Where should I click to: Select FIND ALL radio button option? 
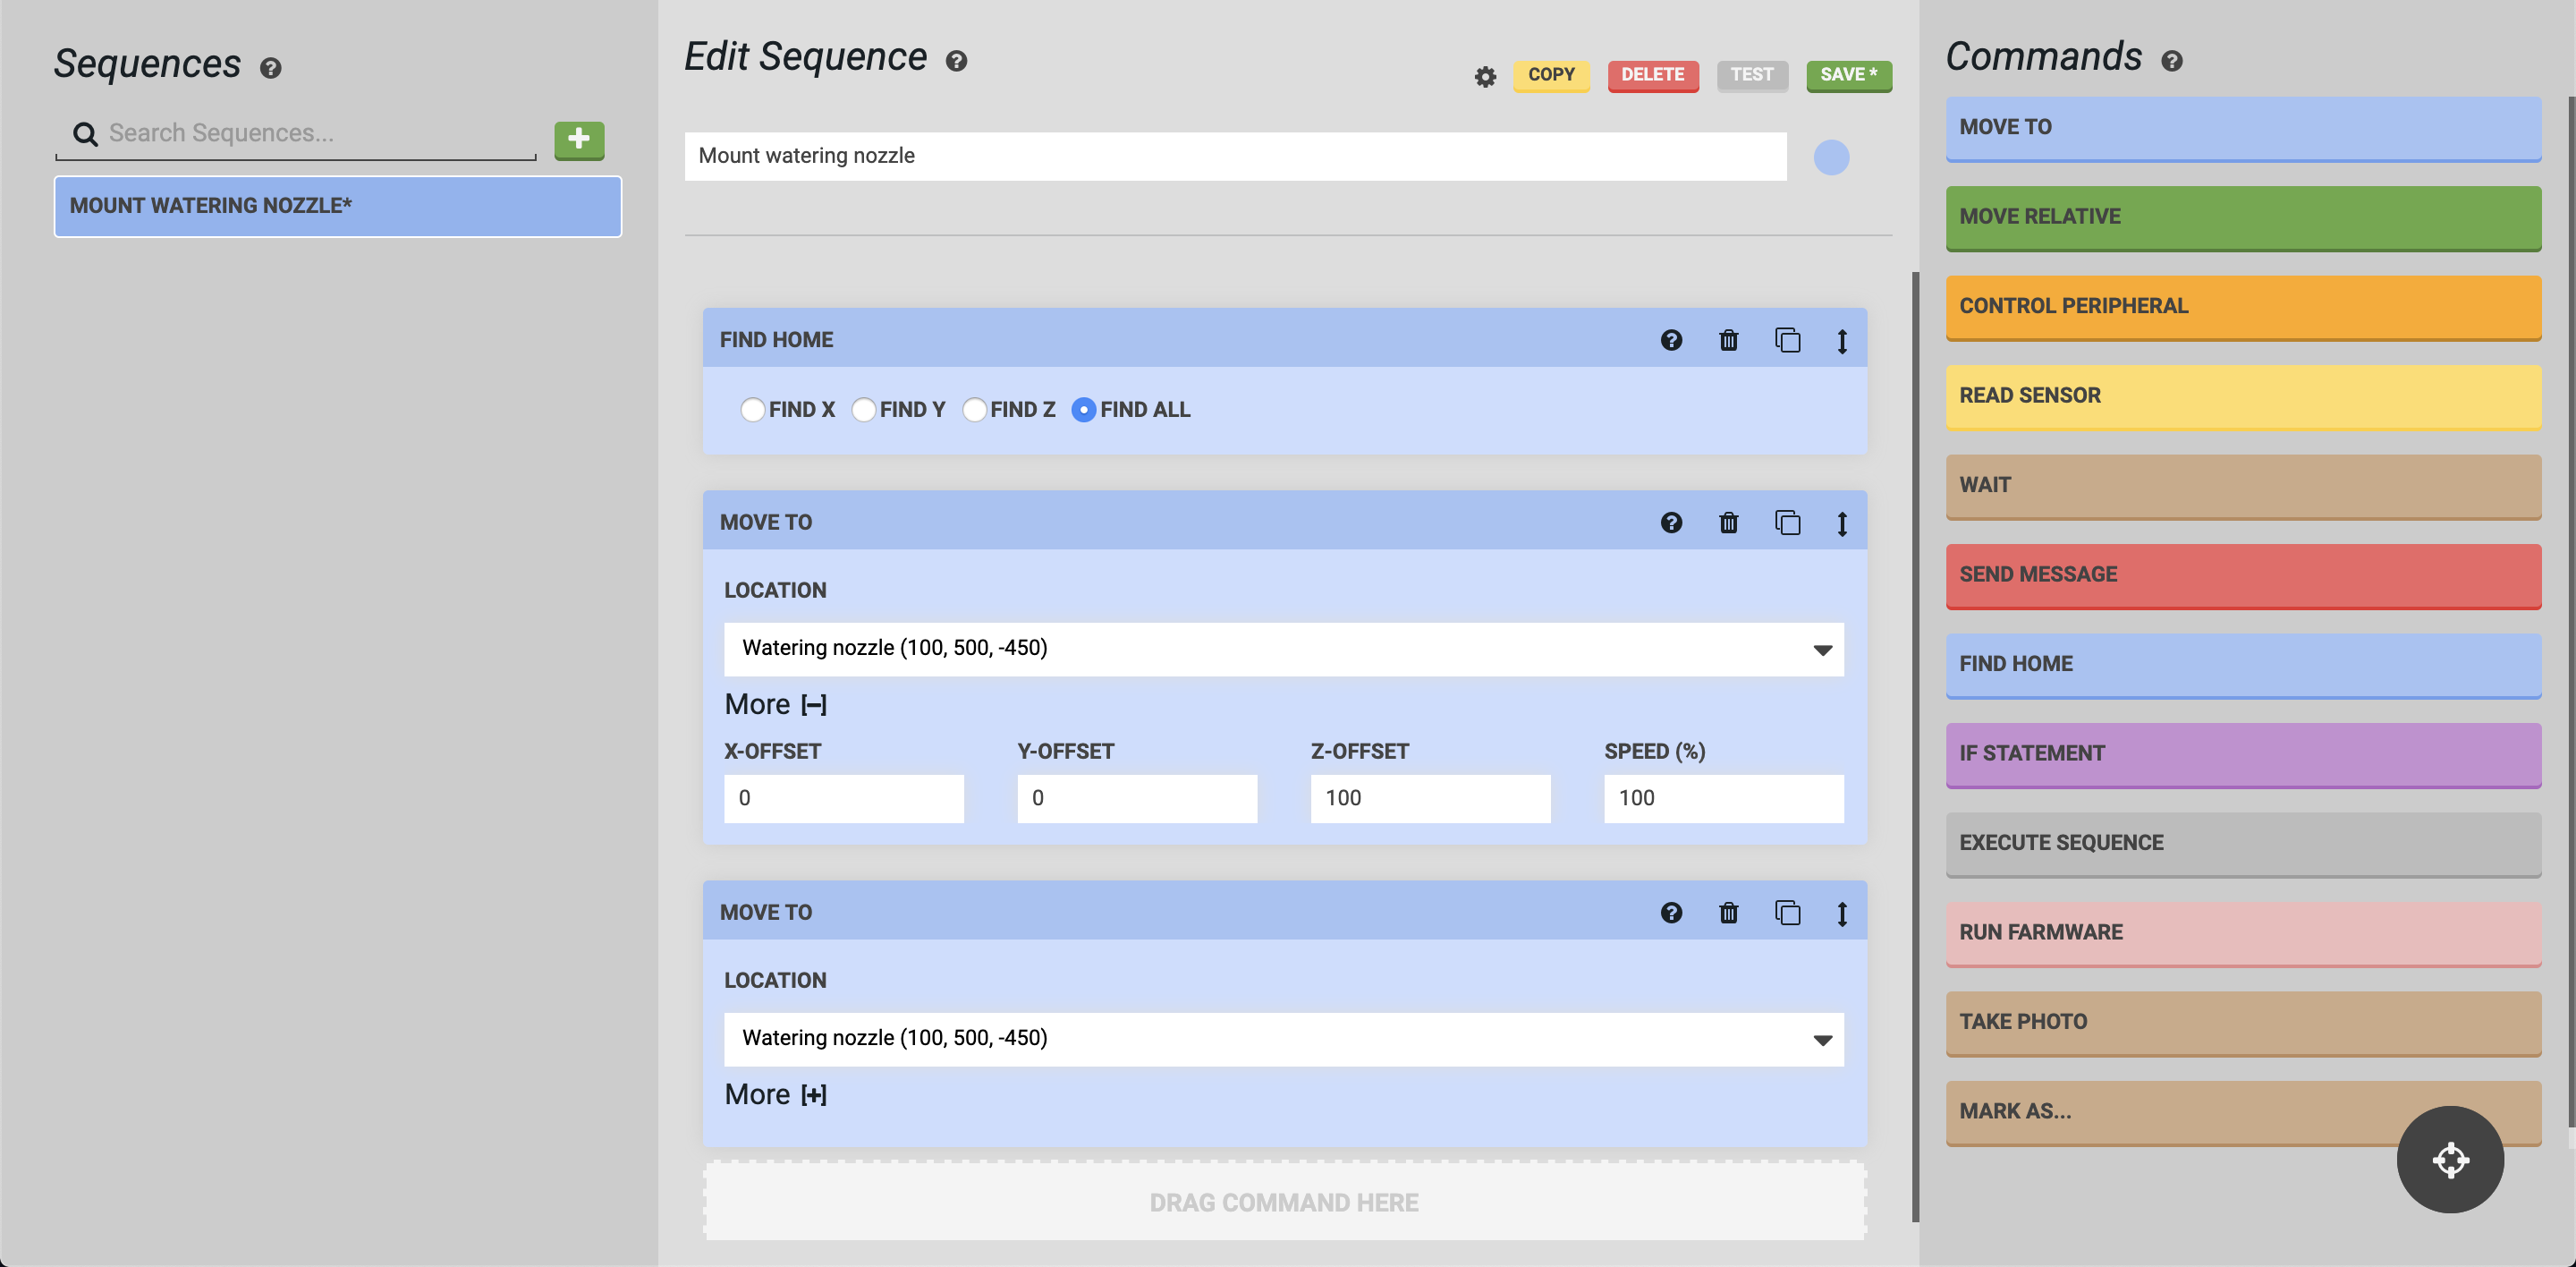pos(1082,409)
